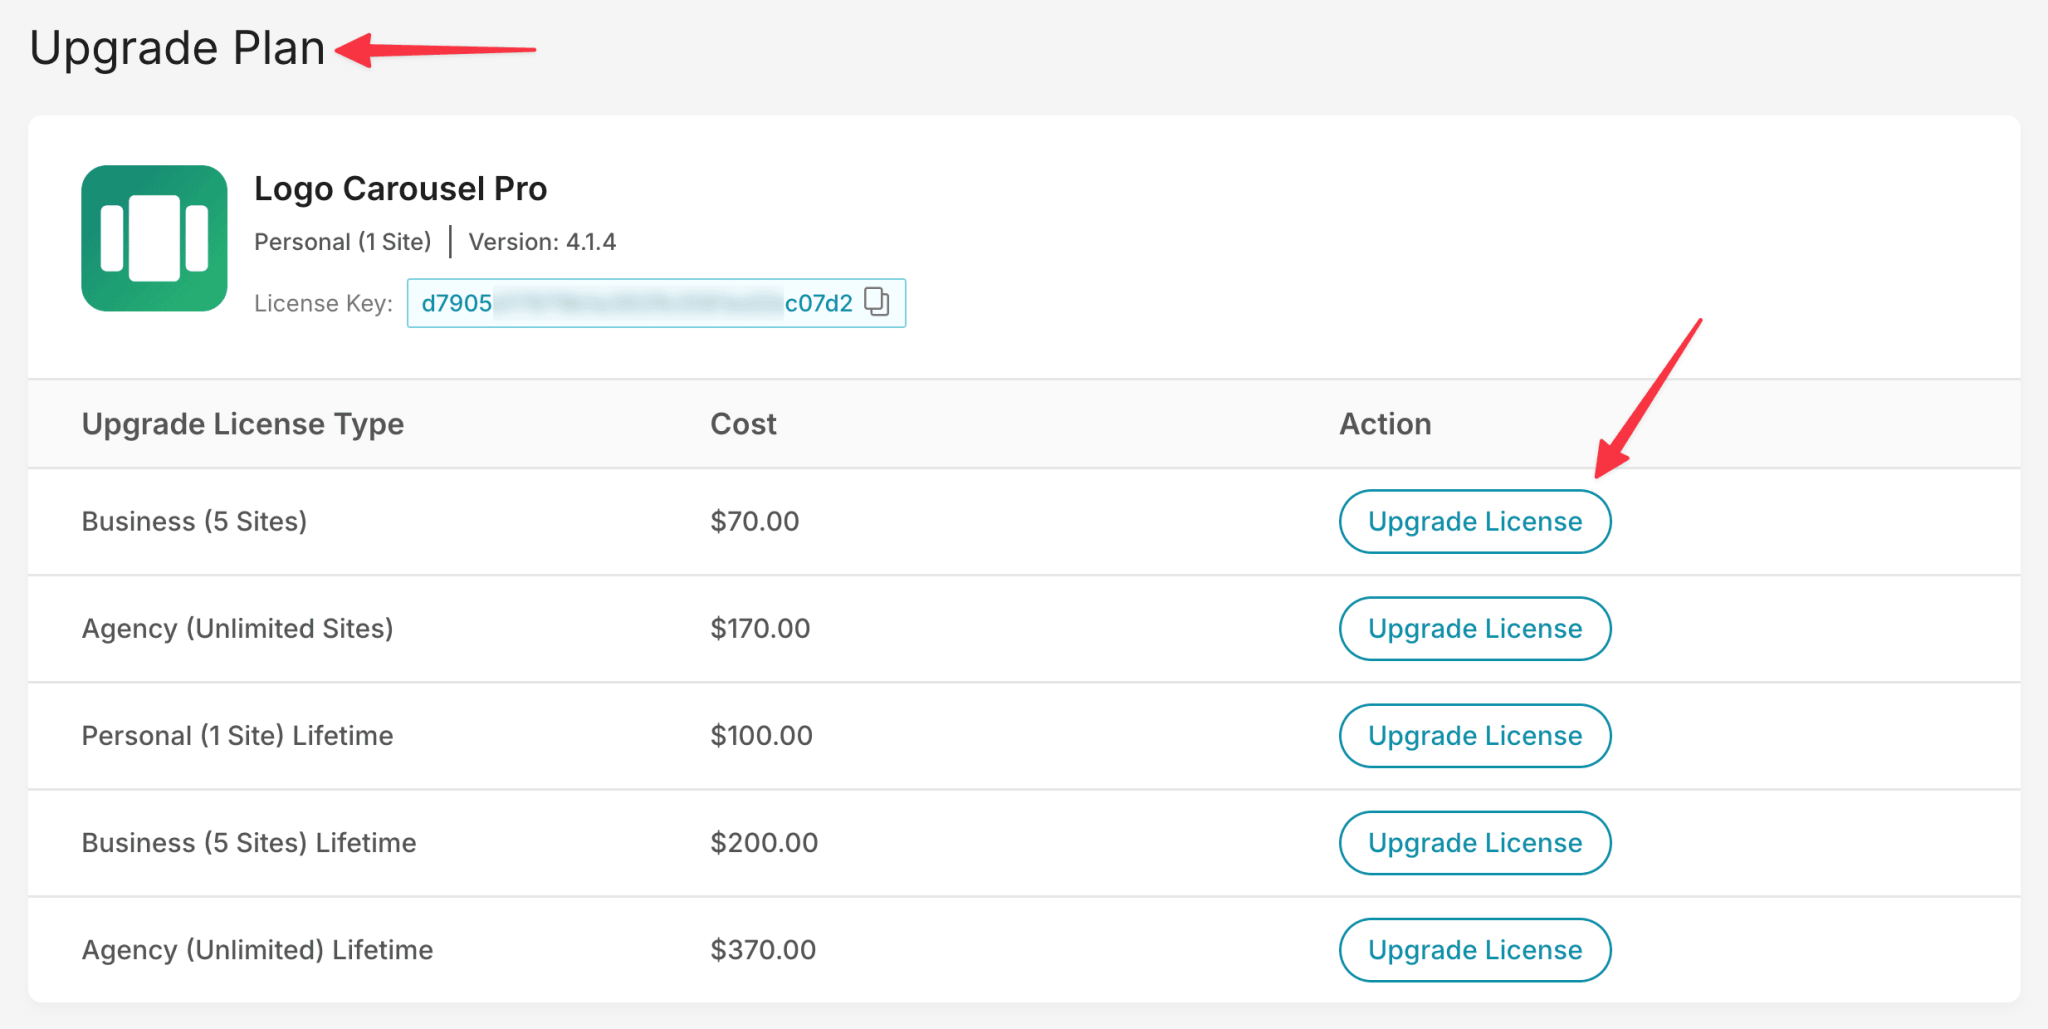Click the Cost column header
Viewport: 2048px width, 1029px height.
click(742, 423)
